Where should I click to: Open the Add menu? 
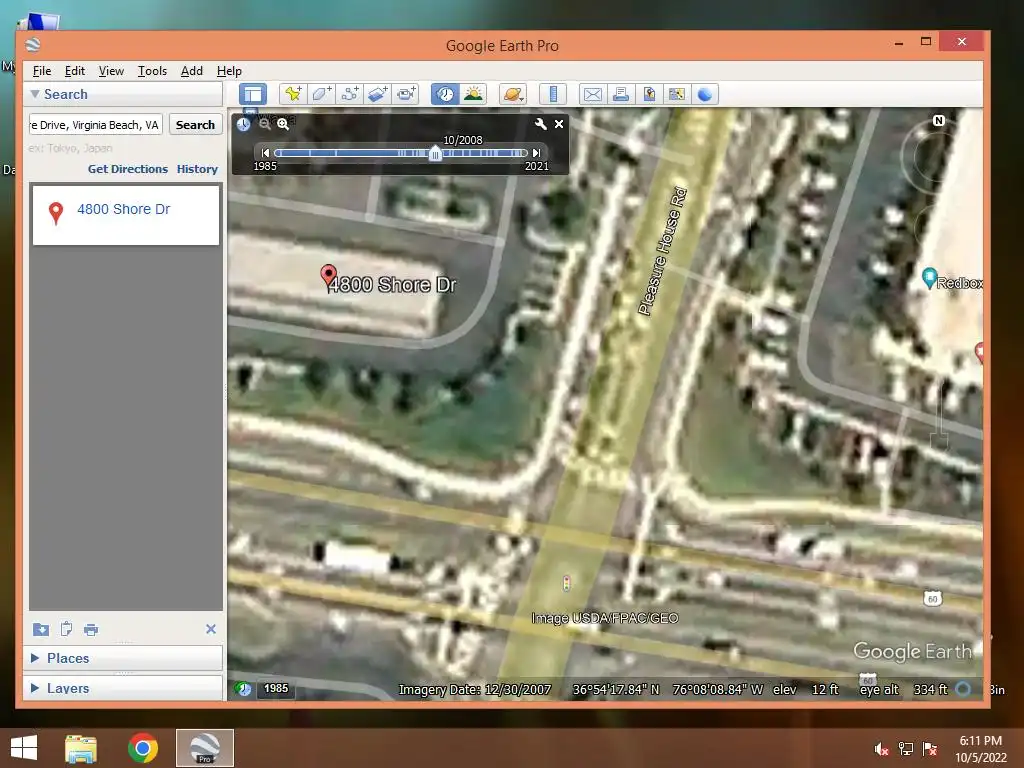191,71
